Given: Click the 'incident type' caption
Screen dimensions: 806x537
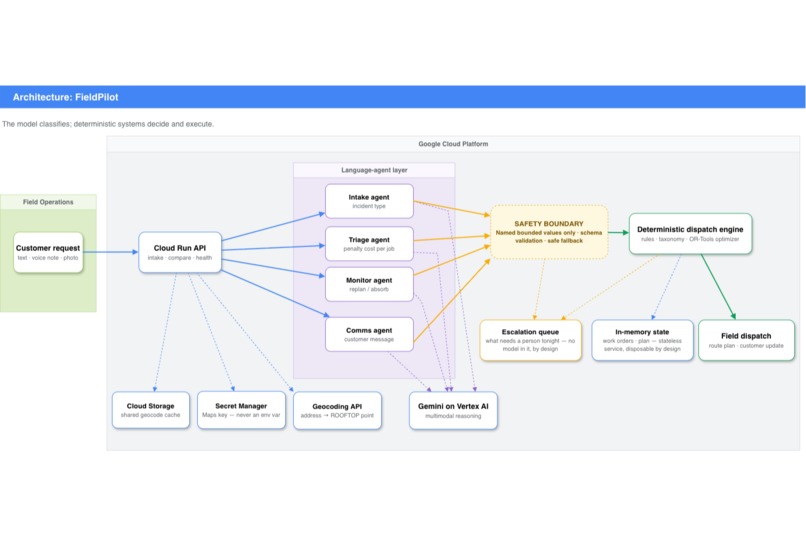Looking at the screenshot, I should click(x=369, y=206).
